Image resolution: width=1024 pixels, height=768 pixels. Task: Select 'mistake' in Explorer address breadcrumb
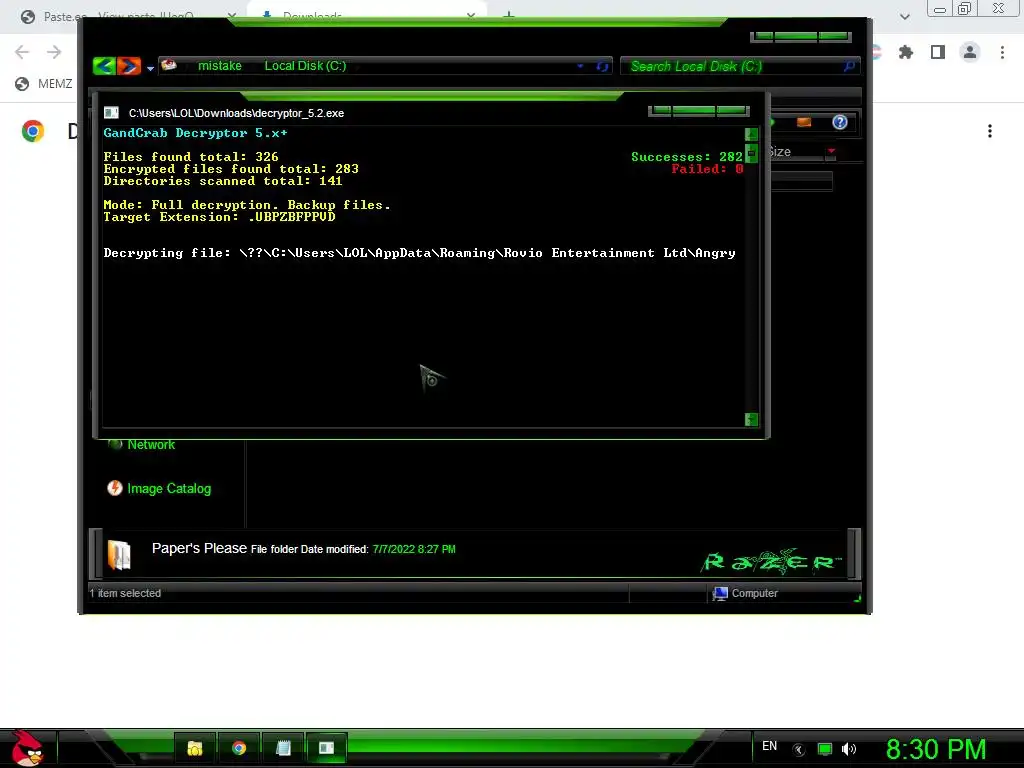point(219,66)
